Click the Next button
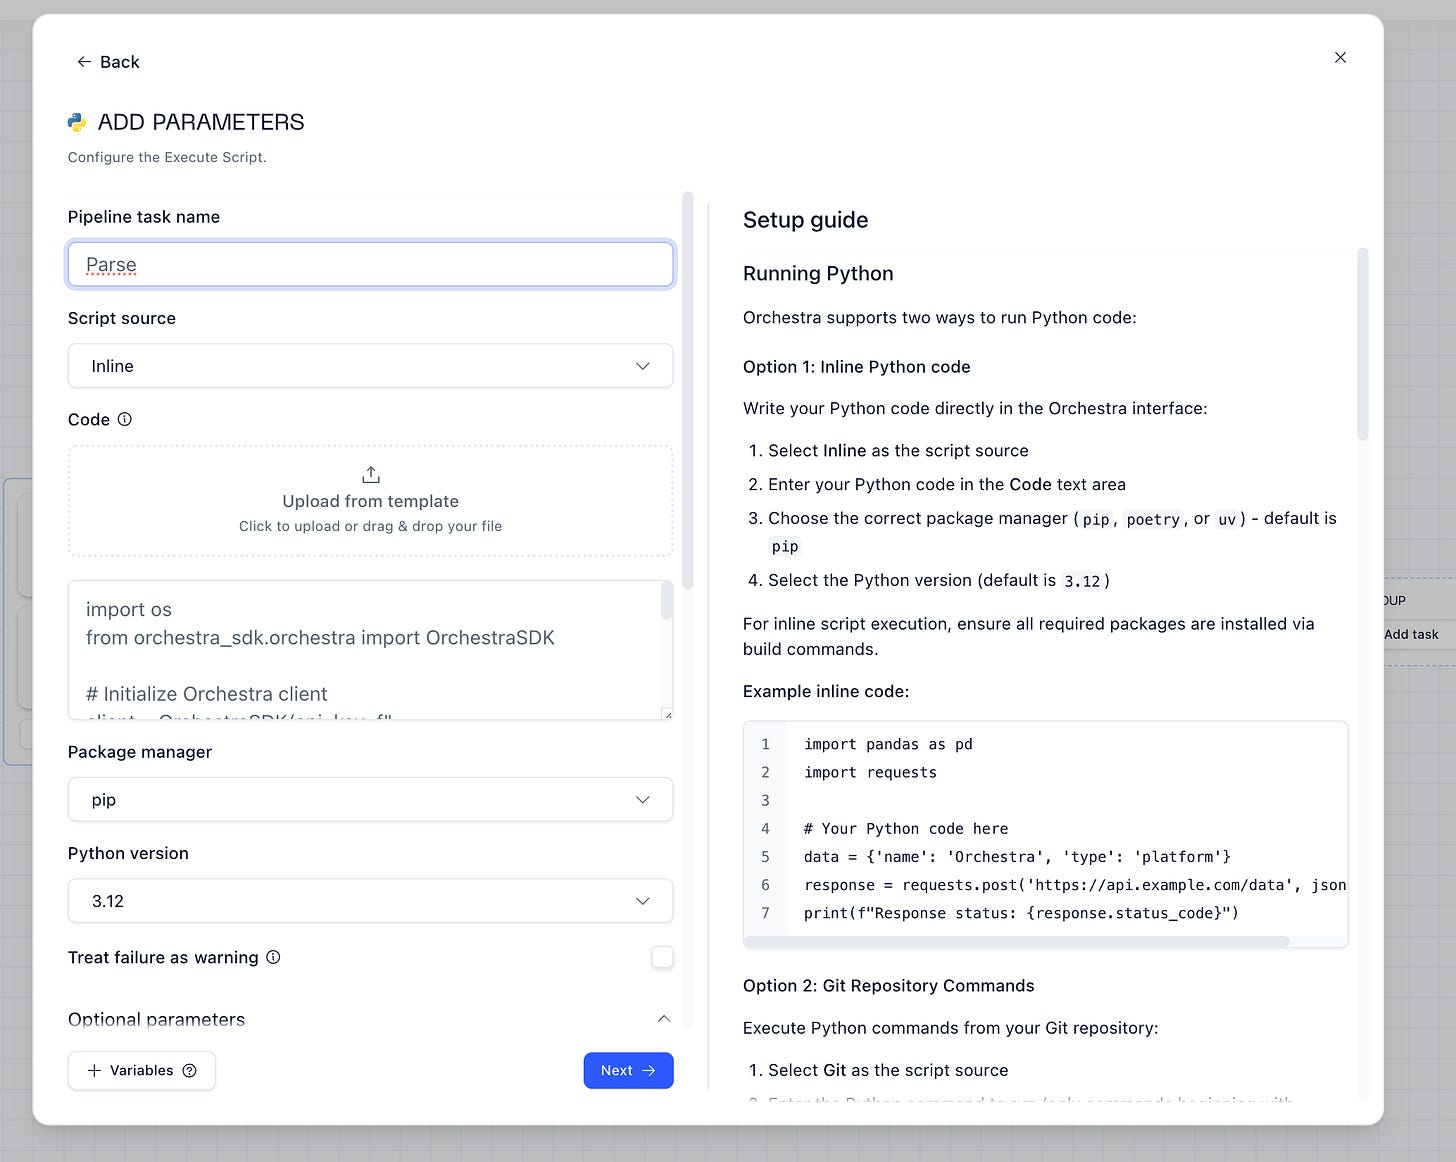Image resolution: width=1456 pixels, height=1162 pixels. (x=628, y=1070)
